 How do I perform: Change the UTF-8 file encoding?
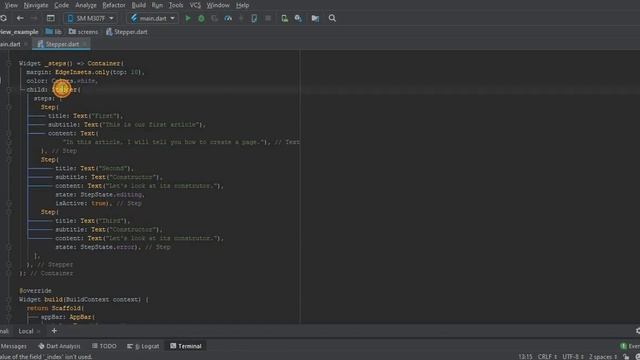[x=573, y=357]
